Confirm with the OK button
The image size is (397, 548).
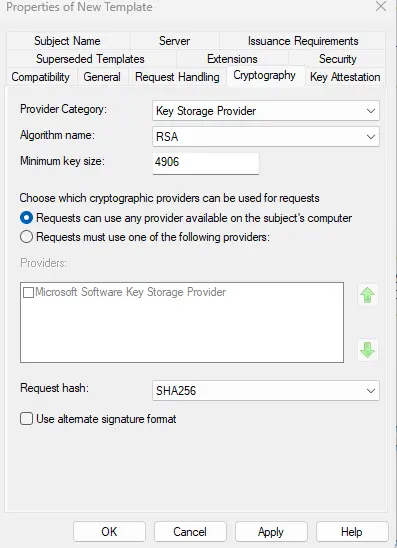[109, 532]
